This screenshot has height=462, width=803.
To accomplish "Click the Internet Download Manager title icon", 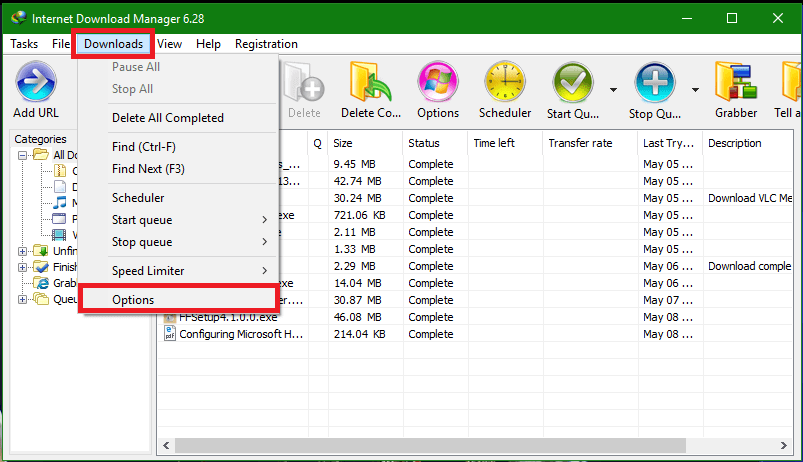I will click(x=17, y=18).
